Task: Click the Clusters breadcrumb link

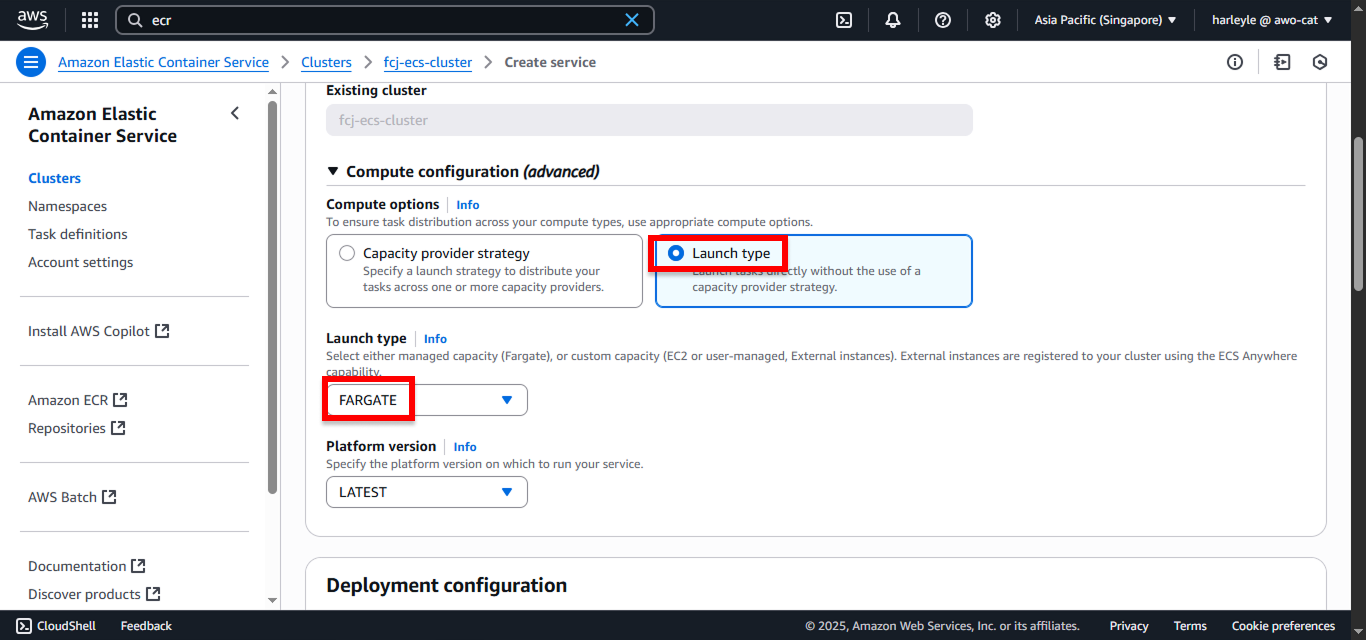Action: [326, 62]
